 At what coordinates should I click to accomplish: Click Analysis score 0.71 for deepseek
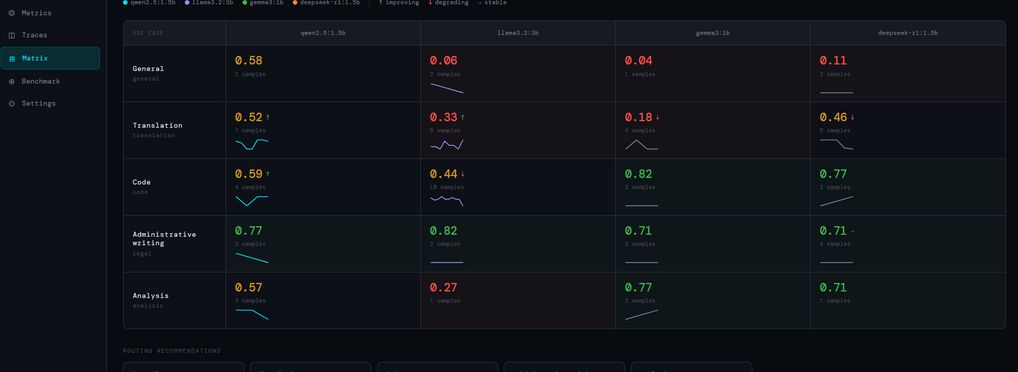pos(834,288)
